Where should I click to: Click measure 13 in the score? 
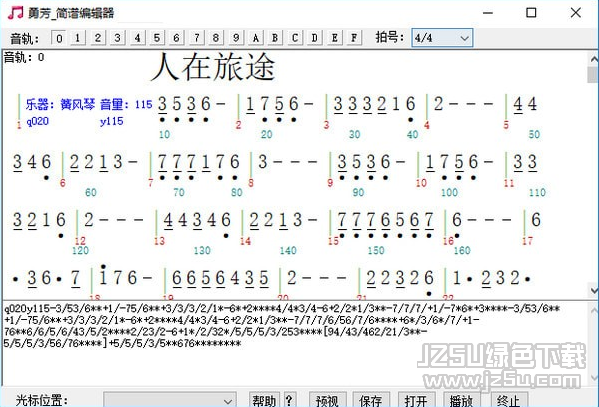(199, 224)
